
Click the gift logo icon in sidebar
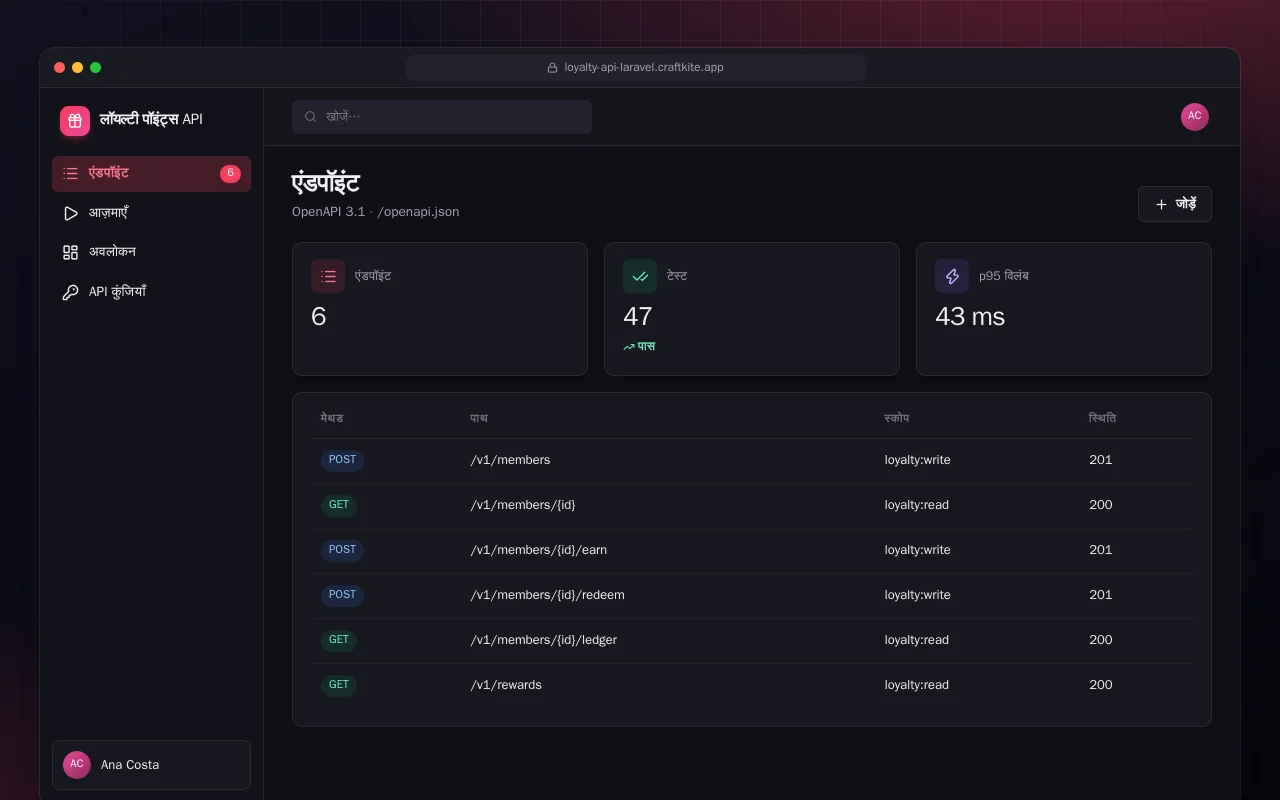[x=75, y=121]
